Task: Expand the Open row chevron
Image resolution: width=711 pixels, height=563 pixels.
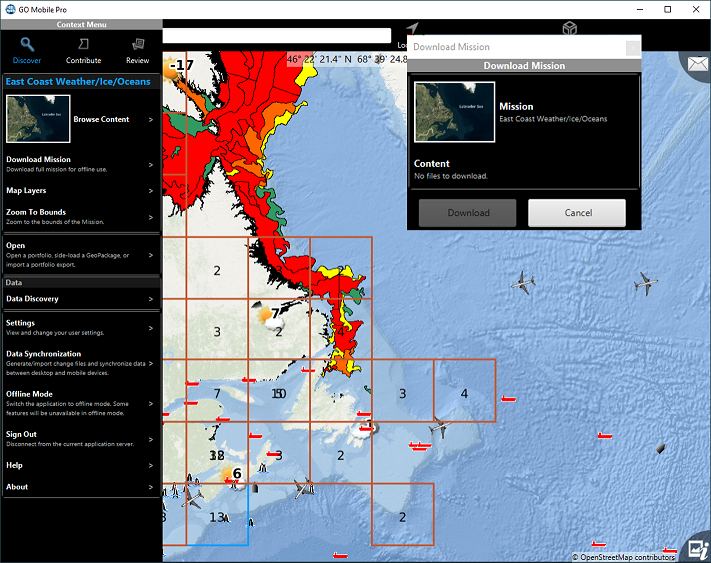Action: 151,255
